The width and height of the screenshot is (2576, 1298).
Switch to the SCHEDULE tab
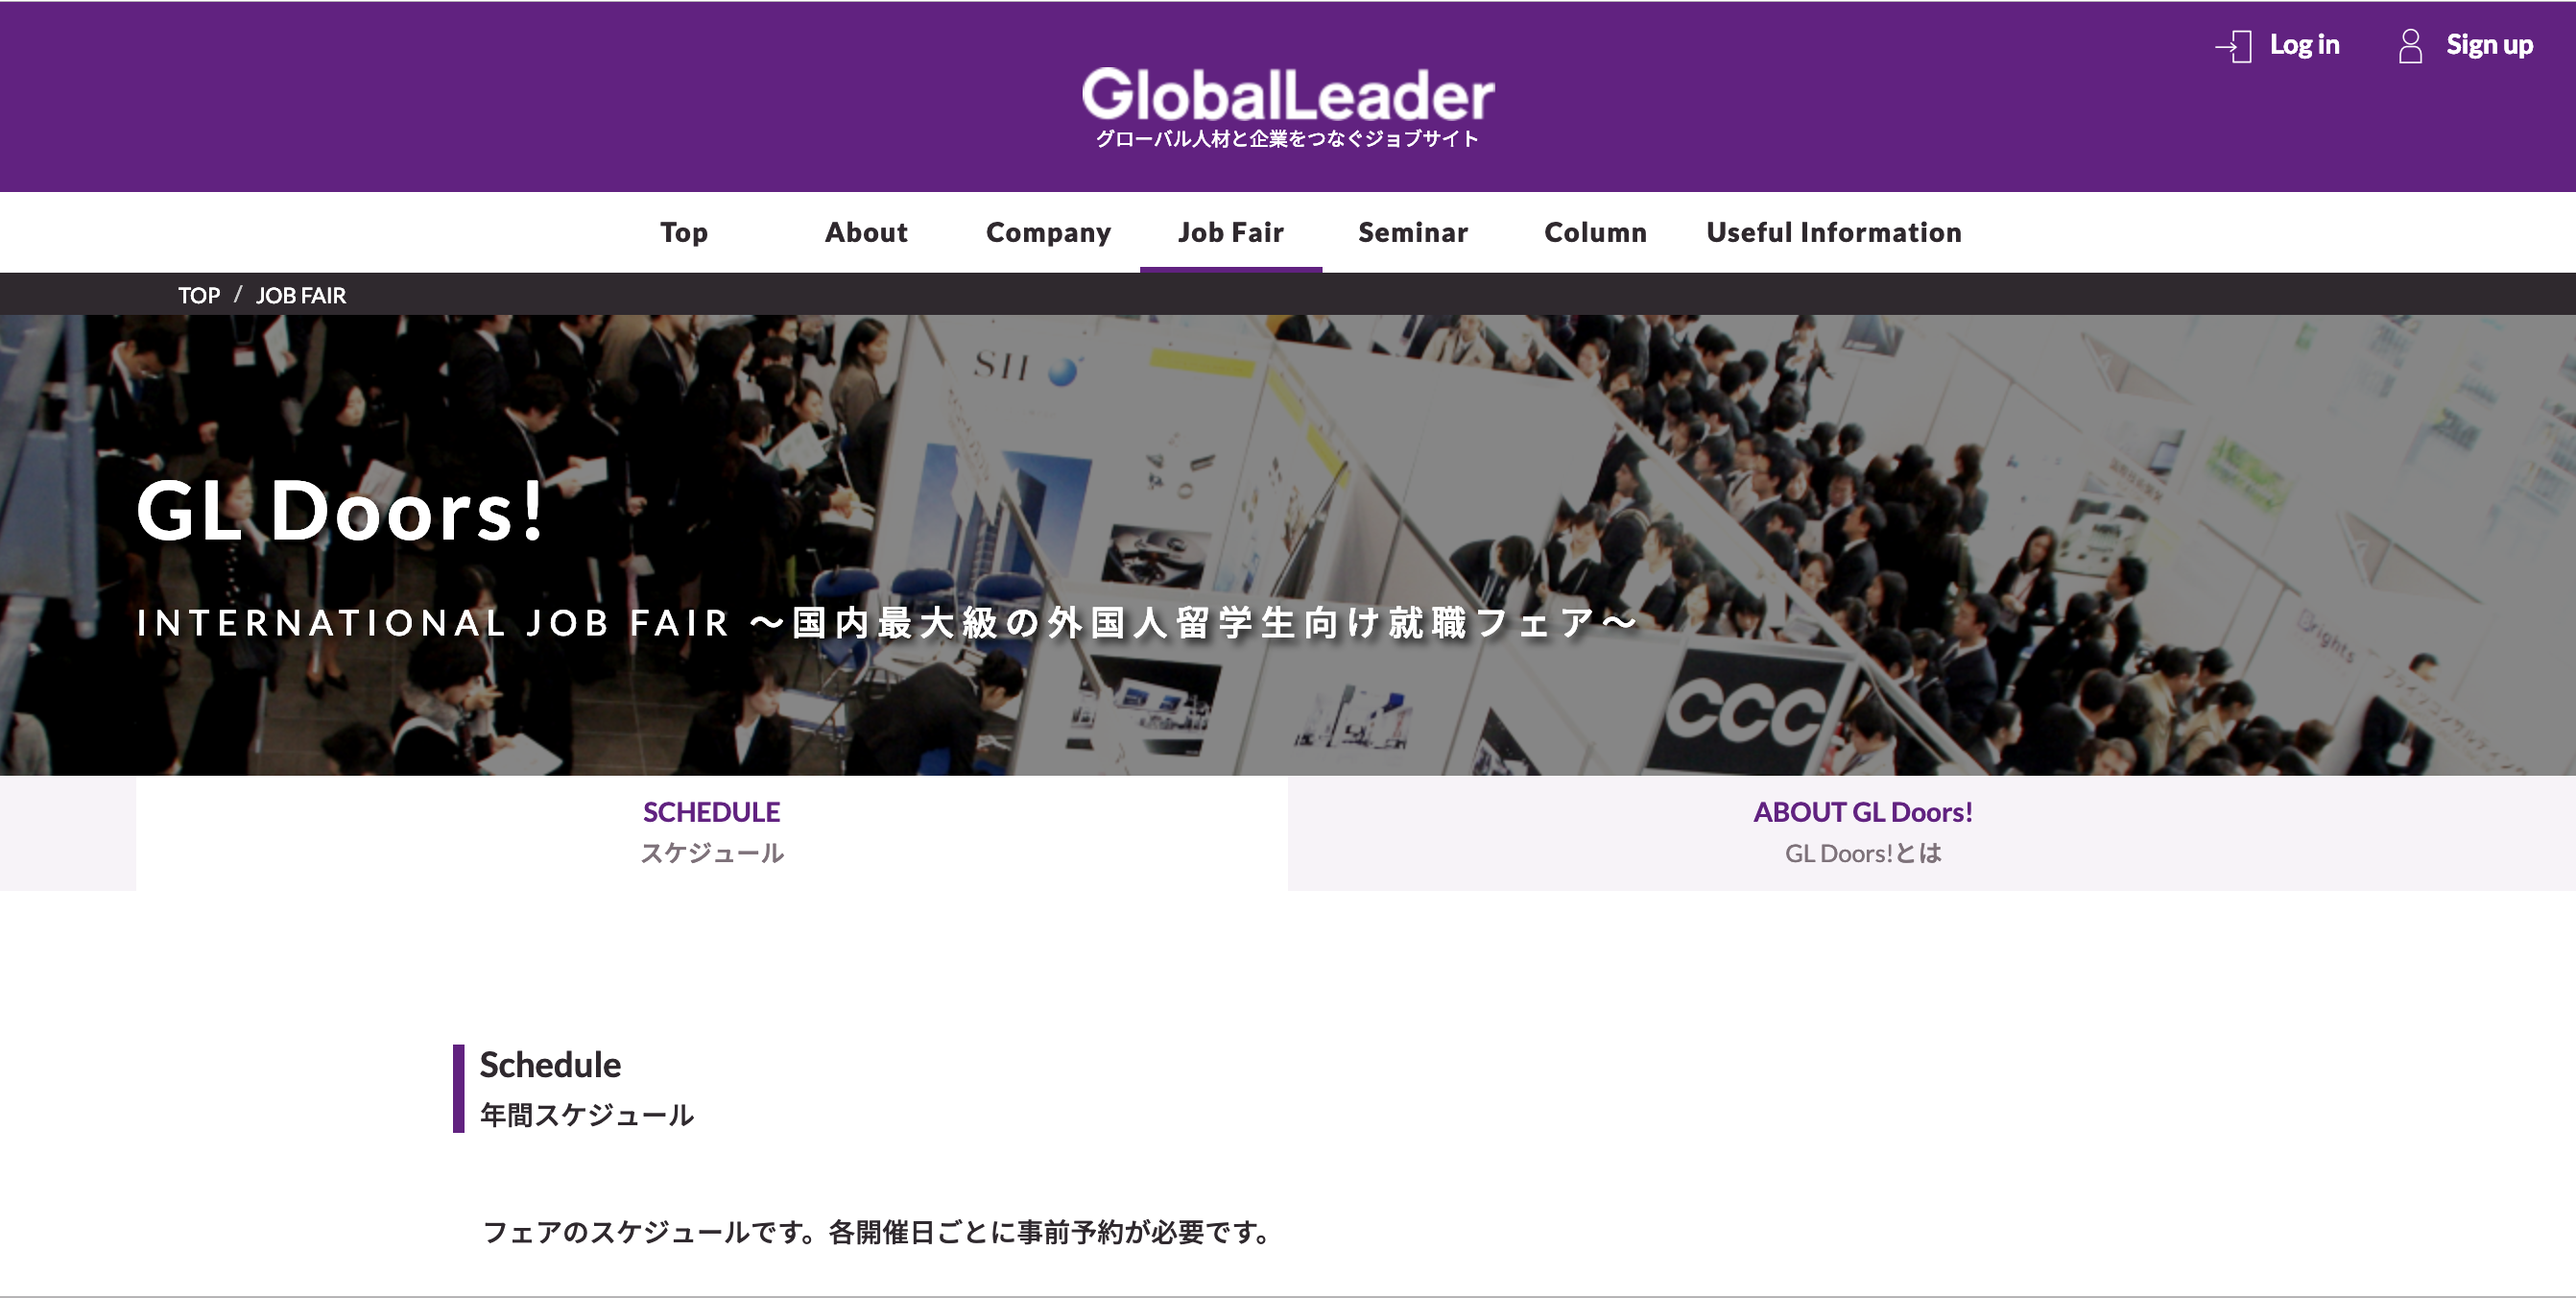pos(711,832)
